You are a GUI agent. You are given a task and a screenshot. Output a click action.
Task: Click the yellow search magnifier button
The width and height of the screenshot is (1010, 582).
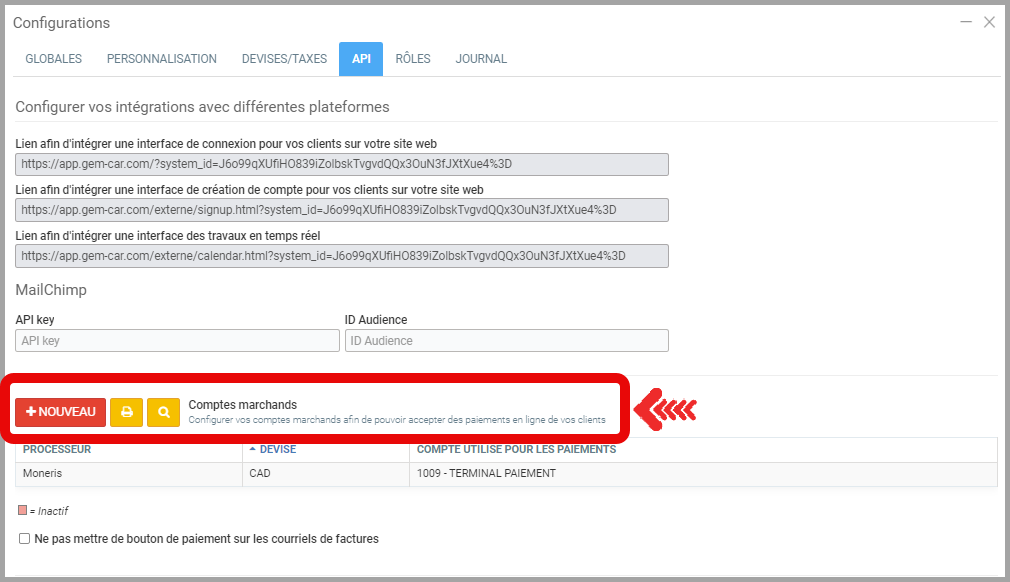coord(163,412)
